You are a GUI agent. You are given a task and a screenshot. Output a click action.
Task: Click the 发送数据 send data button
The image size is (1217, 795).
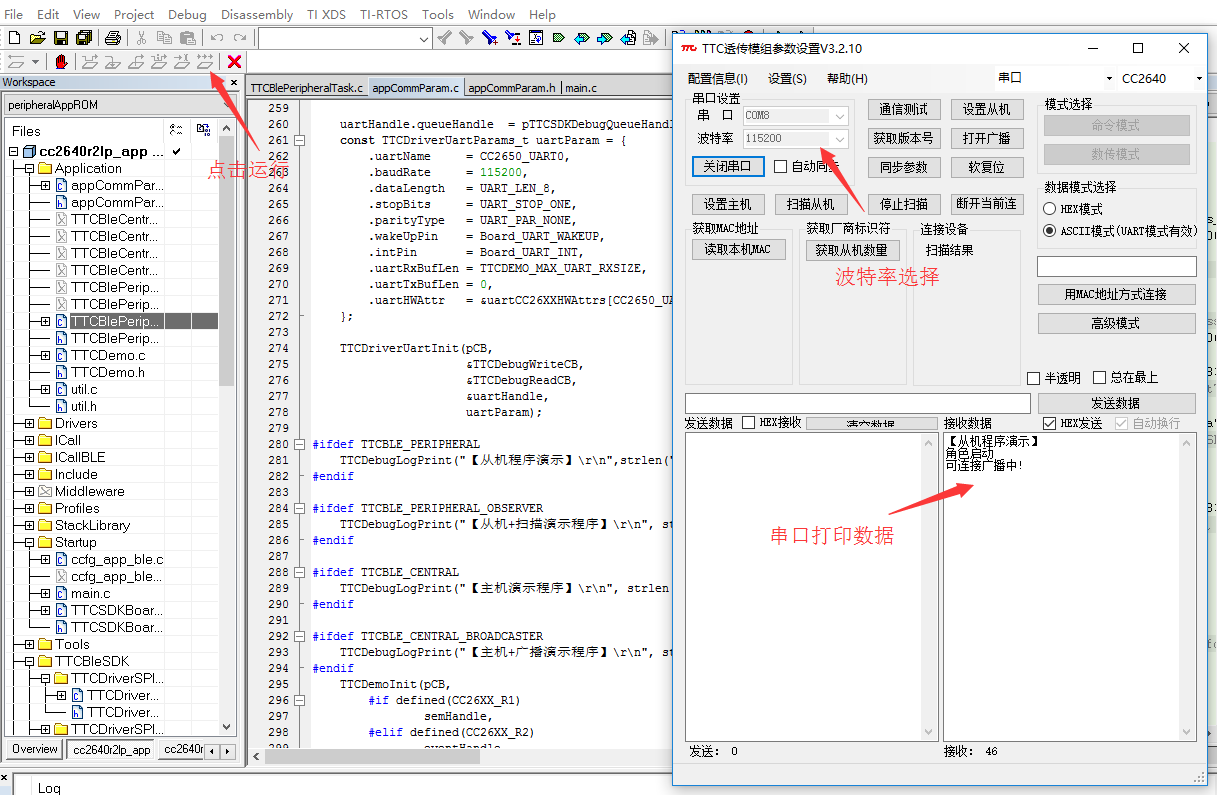click(x=1115, y=403)
